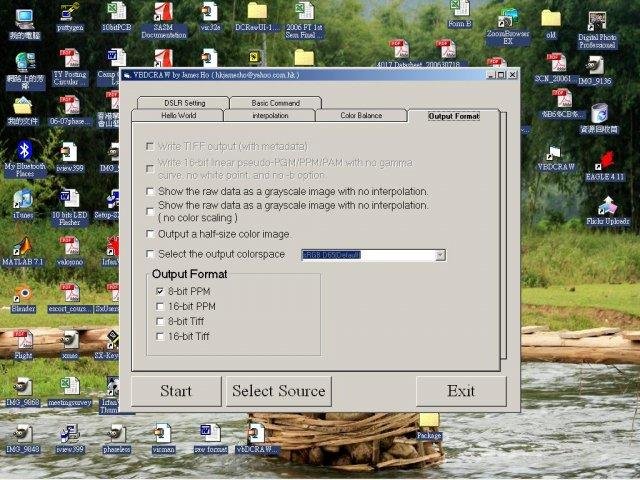Viewport: 640px width, 480px height.
Task: Enable Write TIFF output with metadata
Action: (x=150, y=146)
